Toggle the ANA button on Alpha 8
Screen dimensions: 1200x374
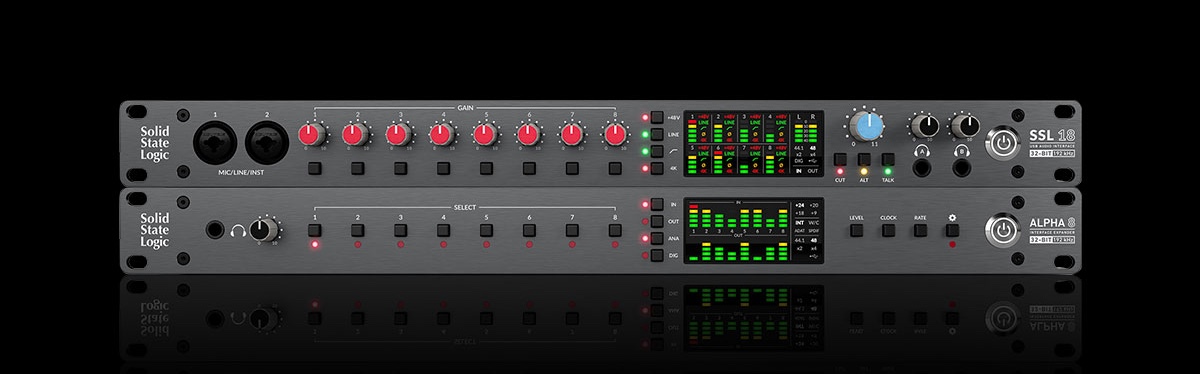point(657,238)
